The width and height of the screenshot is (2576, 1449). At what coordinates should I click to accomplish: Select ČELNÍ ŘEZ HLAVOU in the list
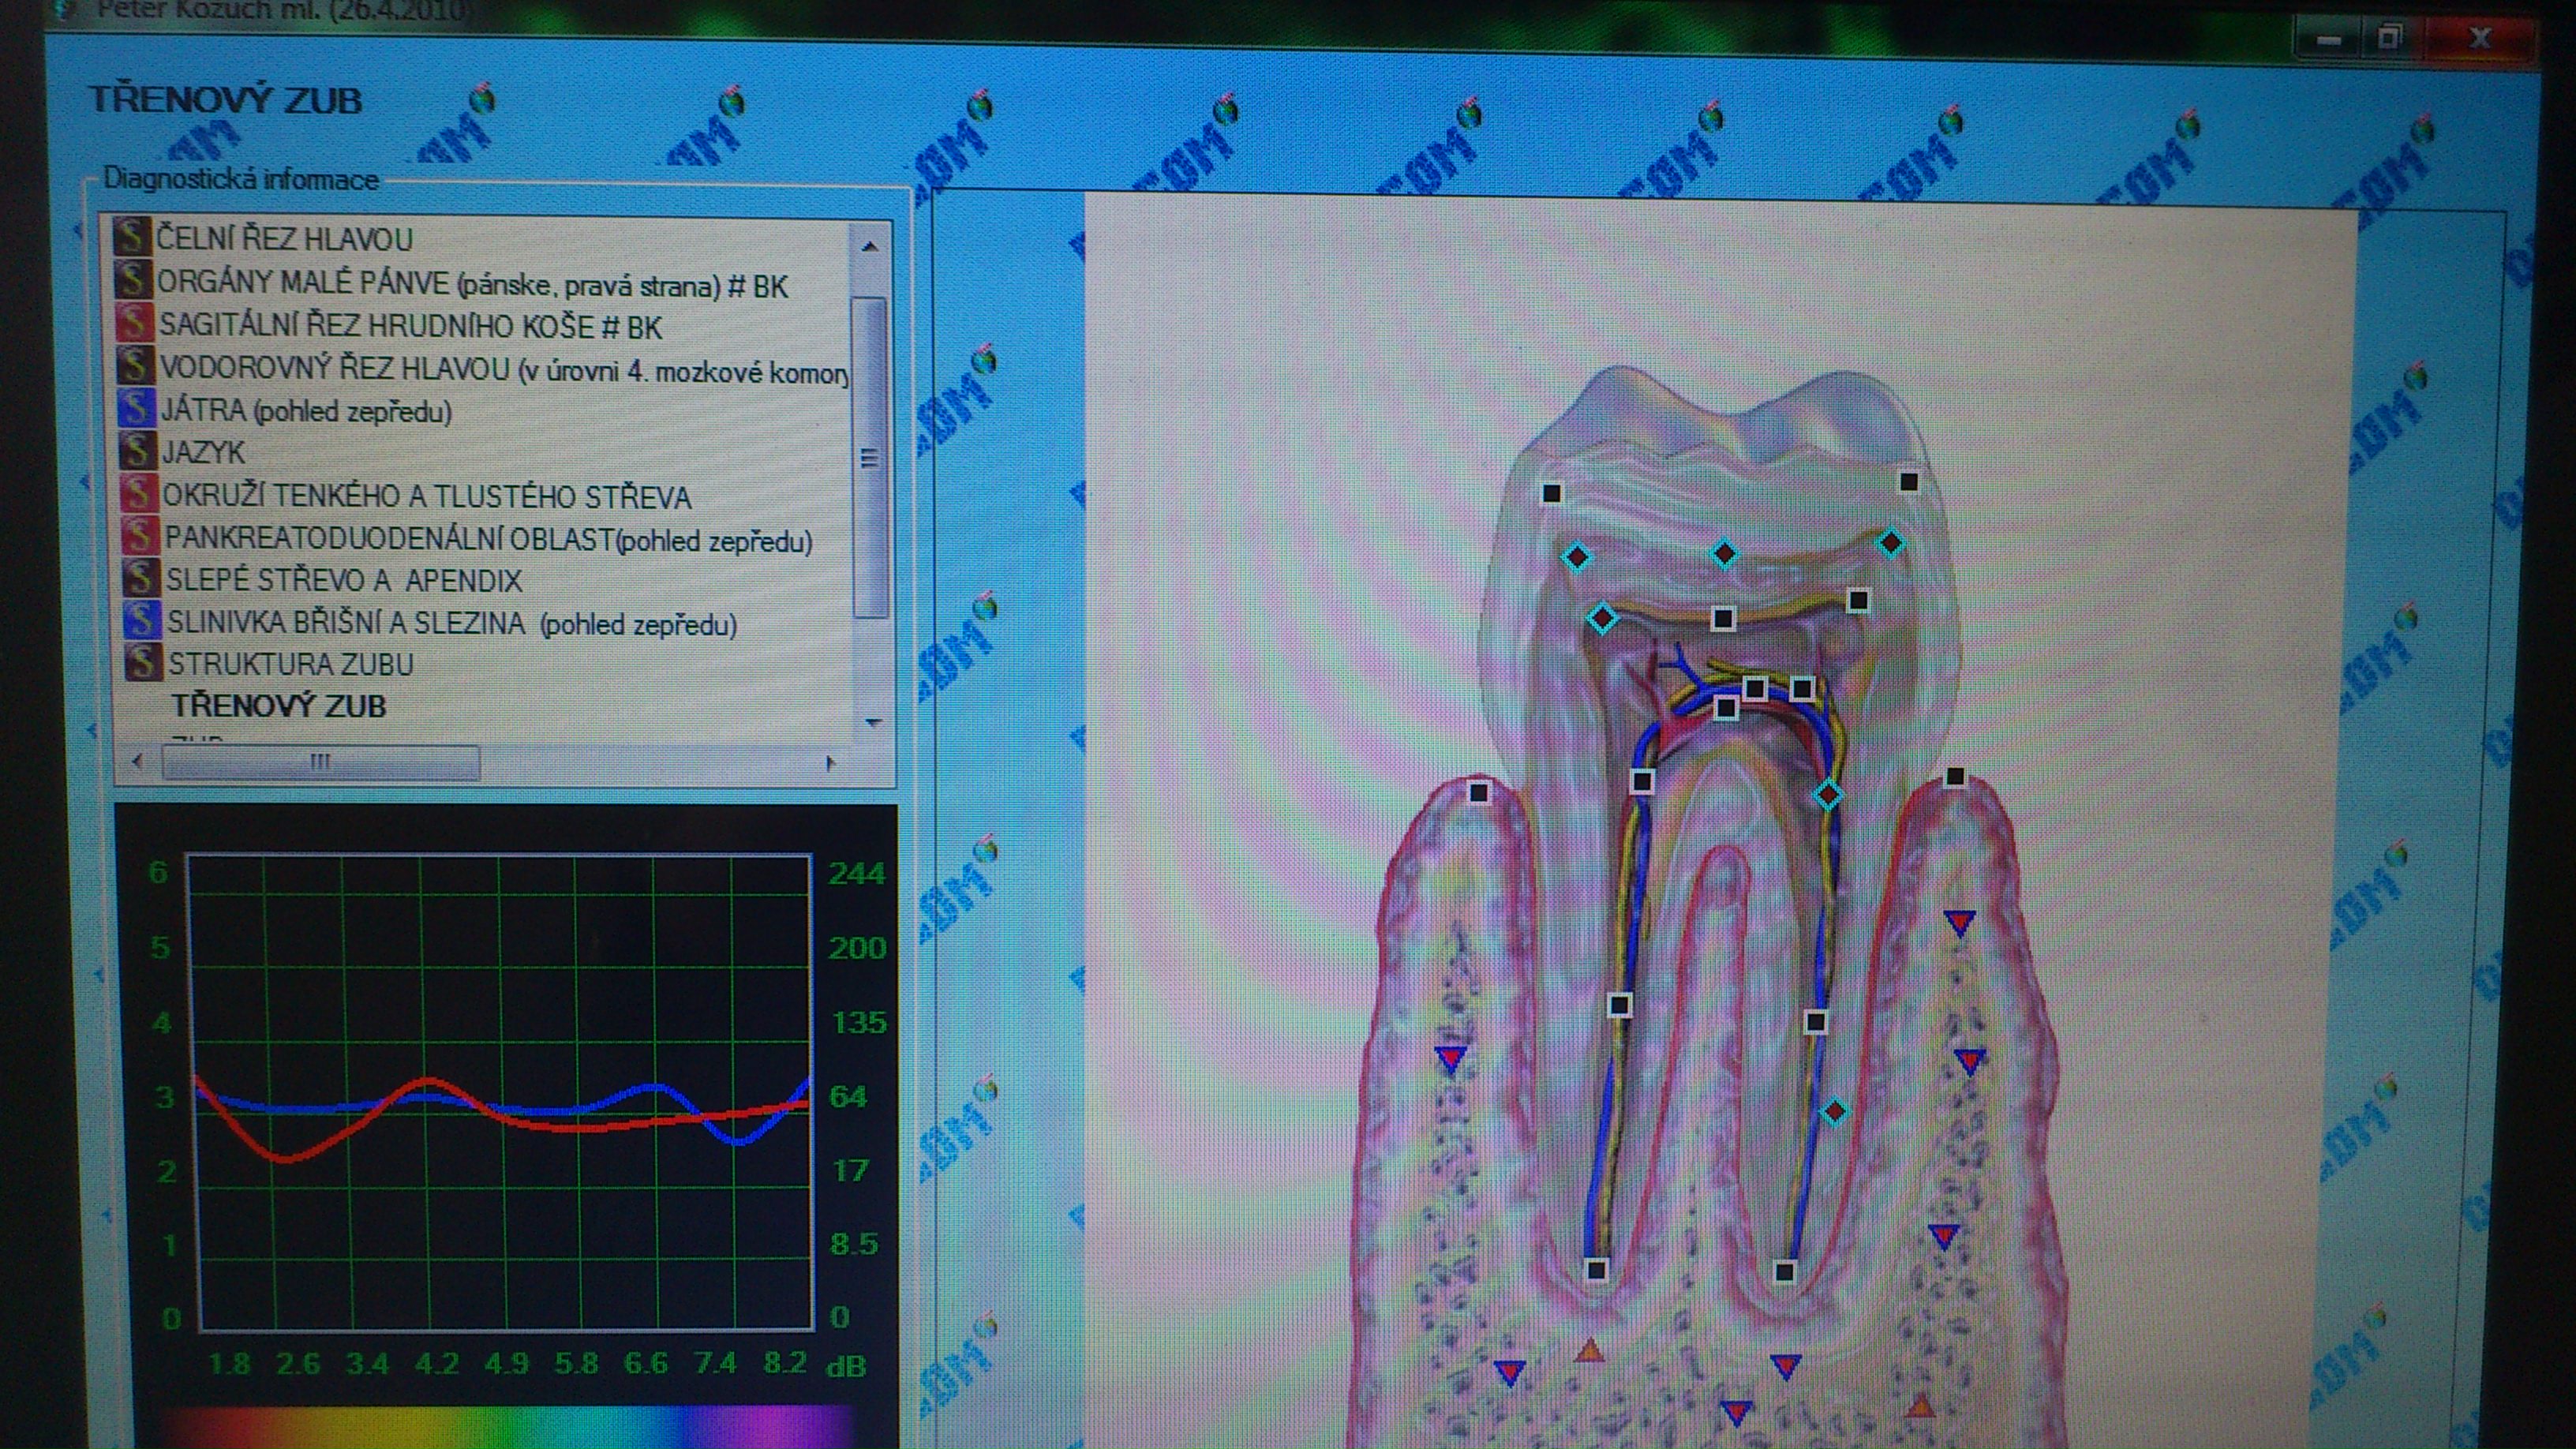284,240
